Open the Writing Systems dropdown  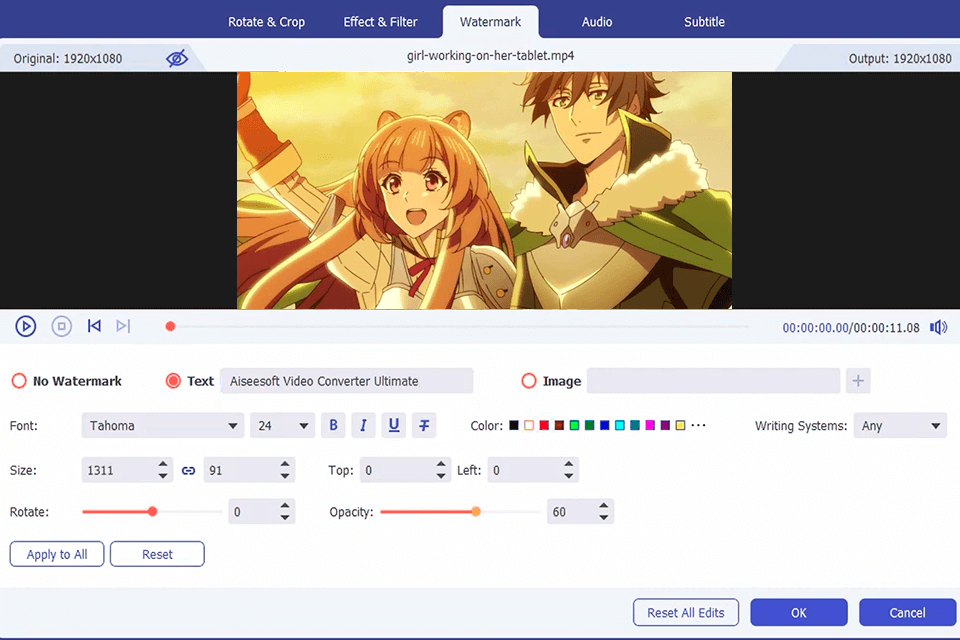coord(899,425)
